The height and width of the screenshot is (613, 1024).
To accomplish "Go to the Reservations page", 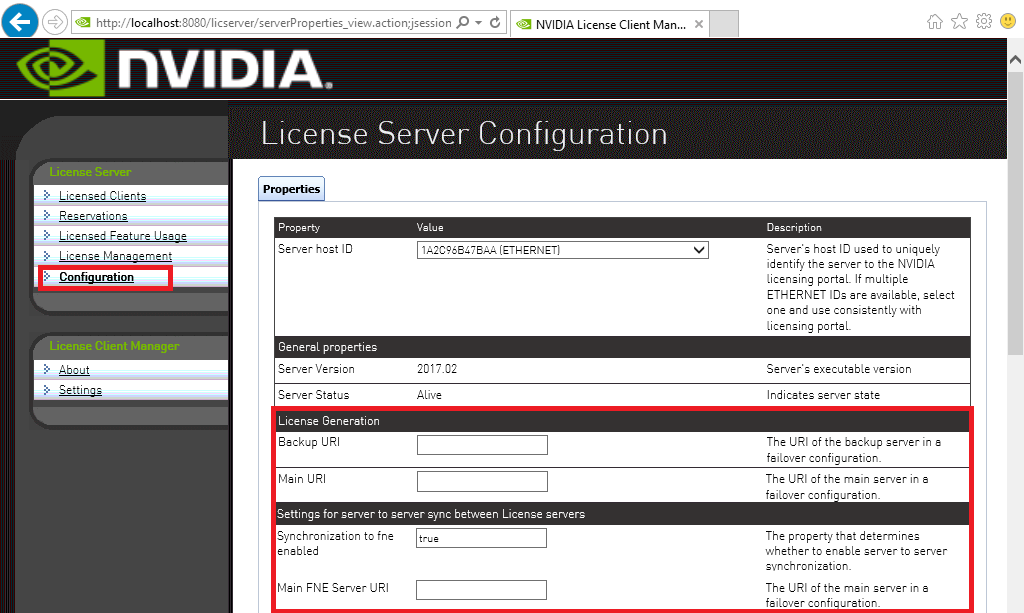I will click(95, 215).
